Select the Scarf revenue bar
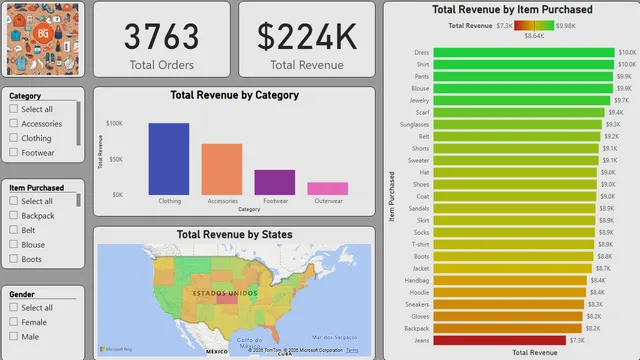 point(519,112)
